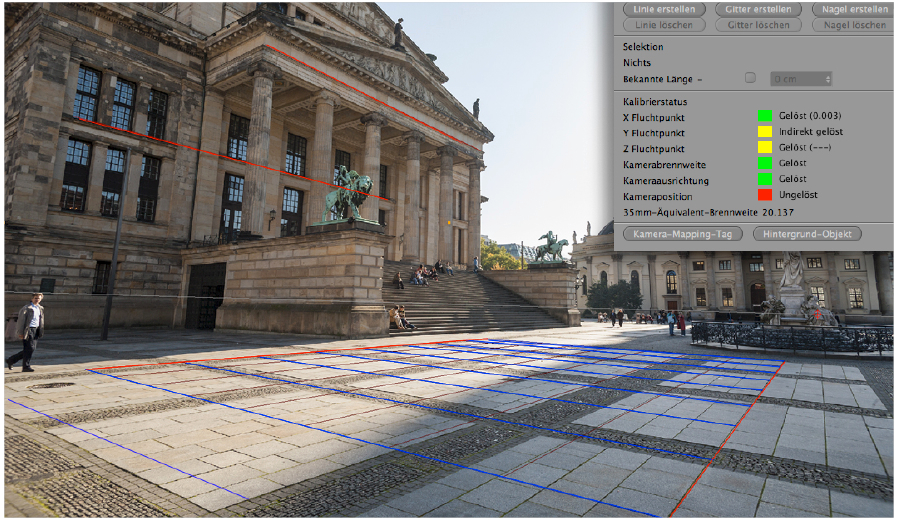Click the green X Fluchtpunkt status swatch
Viewport: 897px width, 523px height.
[x=765, y=116]
